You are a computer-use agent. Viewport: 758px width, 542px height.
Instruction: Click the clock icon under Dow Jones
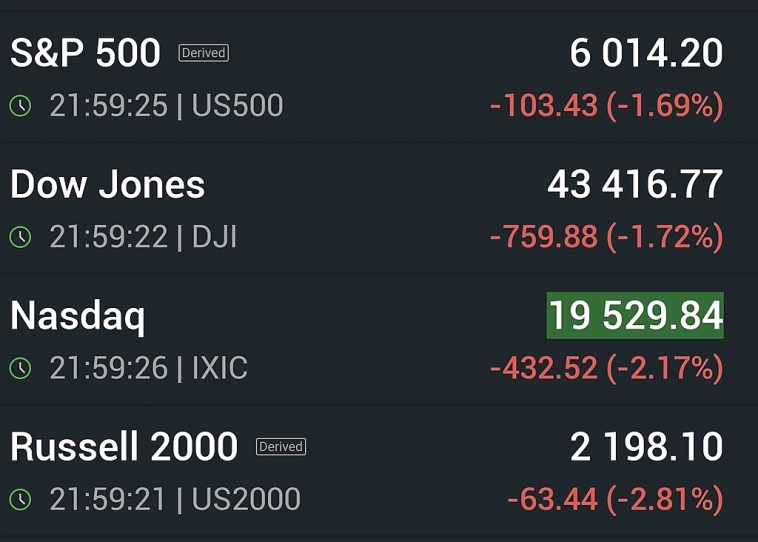point(20,237)
